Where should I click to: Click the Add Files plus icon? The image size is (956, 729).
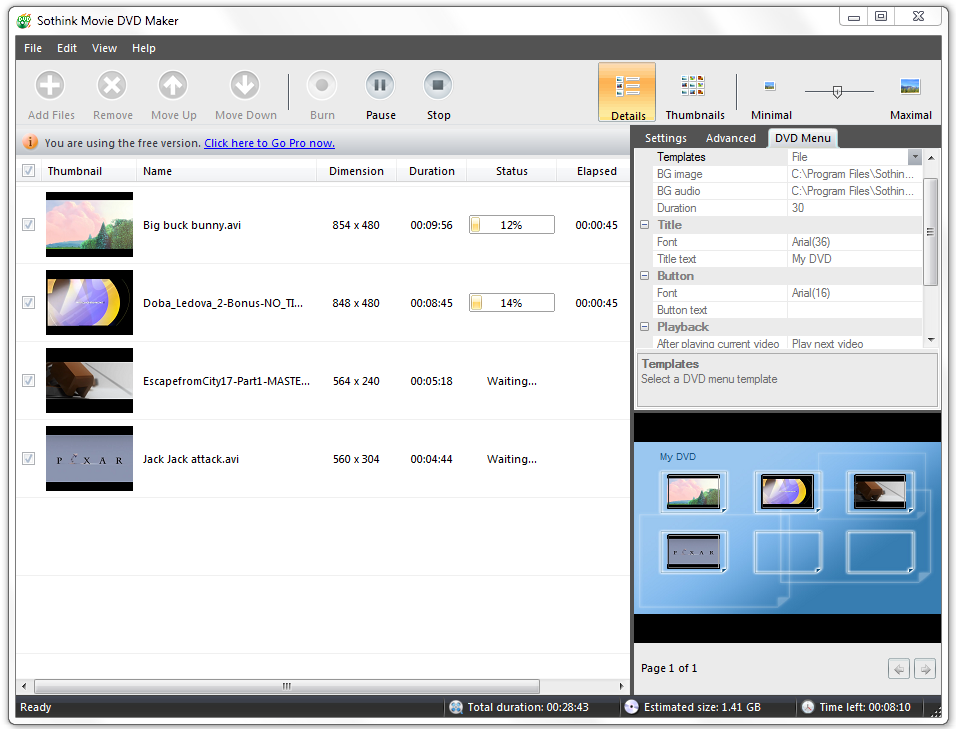pyautogui.click(x=50, y=85)
